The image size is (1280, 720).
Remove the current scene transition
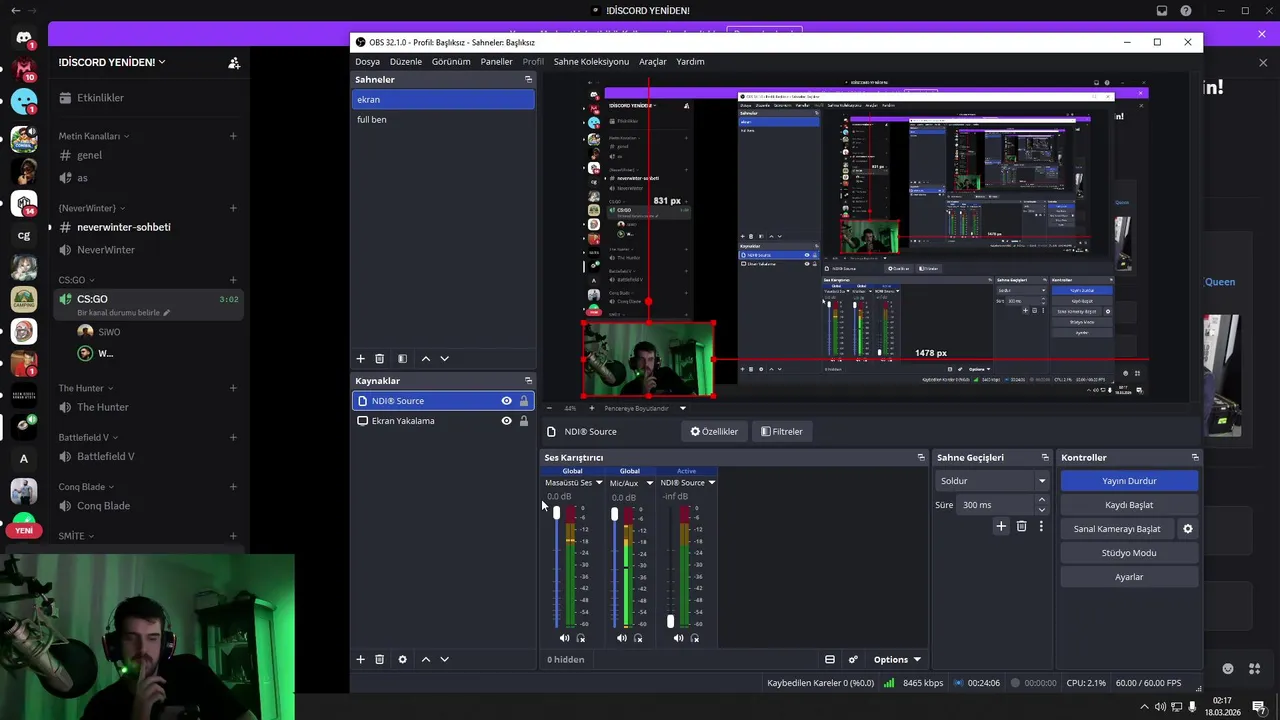[x=1021, y=526]
